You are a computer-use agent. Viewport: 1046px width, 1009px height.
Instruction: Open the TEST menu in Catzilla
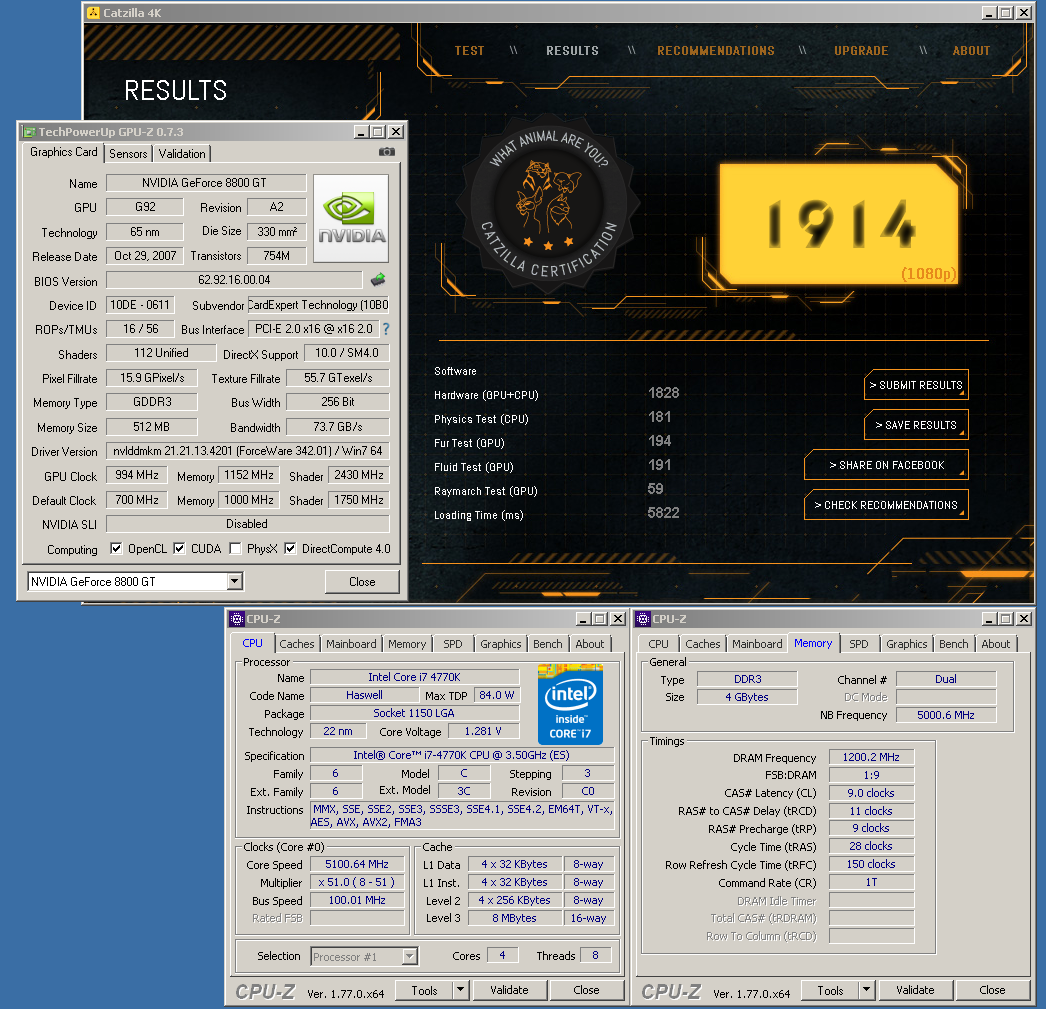point(470,51)
